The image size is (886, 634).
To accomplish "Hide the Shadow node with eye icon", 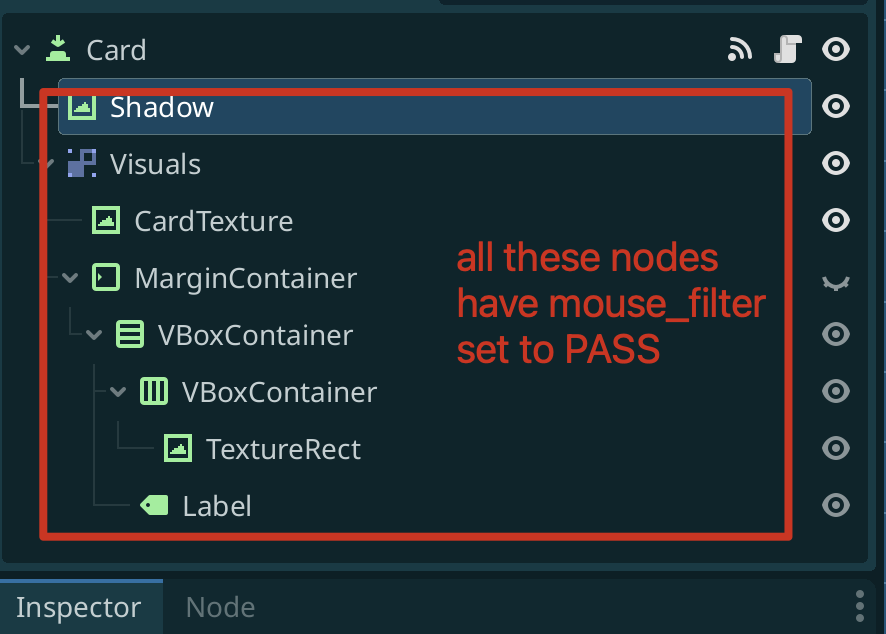I will 836,106.
